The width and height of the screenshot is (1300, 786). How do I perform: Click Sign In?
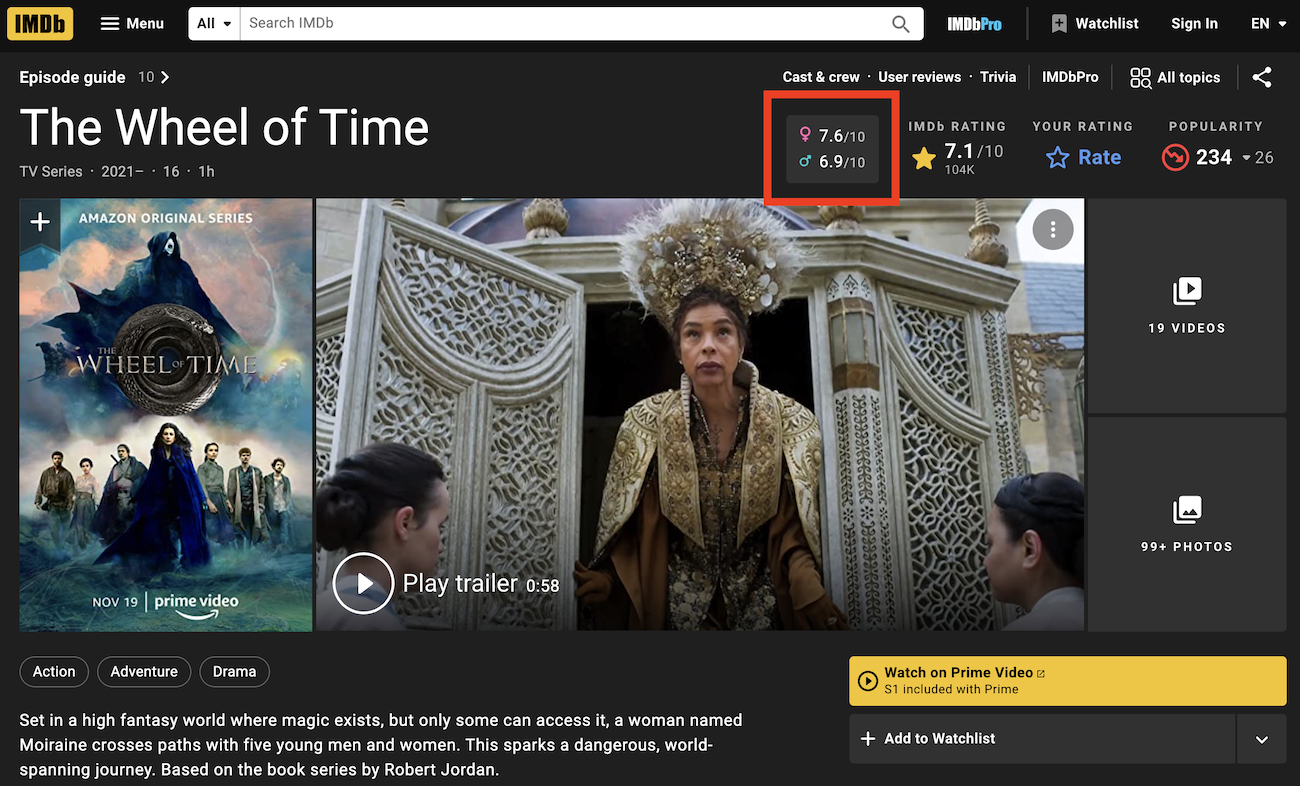coord(1194,23)
